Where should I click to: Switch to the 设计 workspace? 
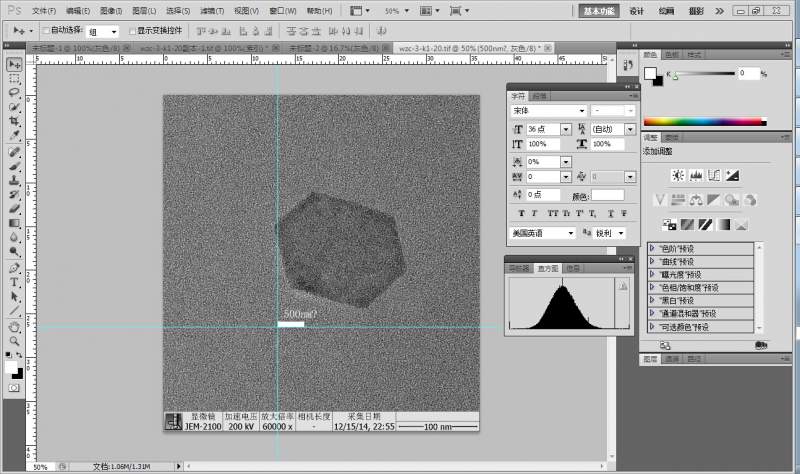click(x=637, y=11)
